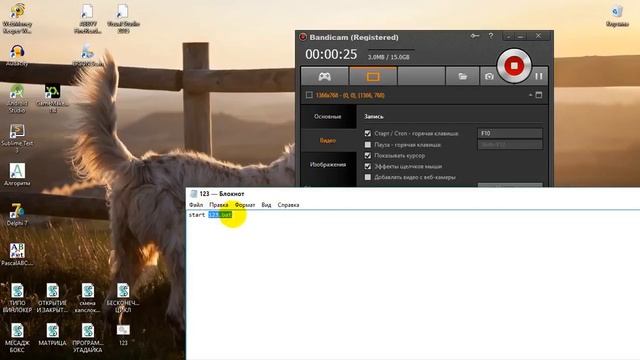Select the 123 batch file on desktop

pos(123,335)
